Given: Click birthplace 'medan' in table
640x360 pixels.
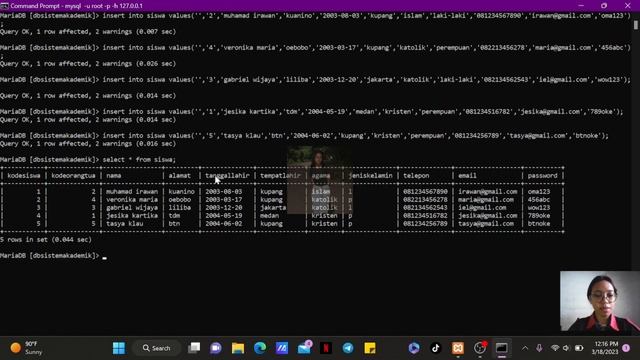Looking at the screenshot, I should tap(269, 216).
